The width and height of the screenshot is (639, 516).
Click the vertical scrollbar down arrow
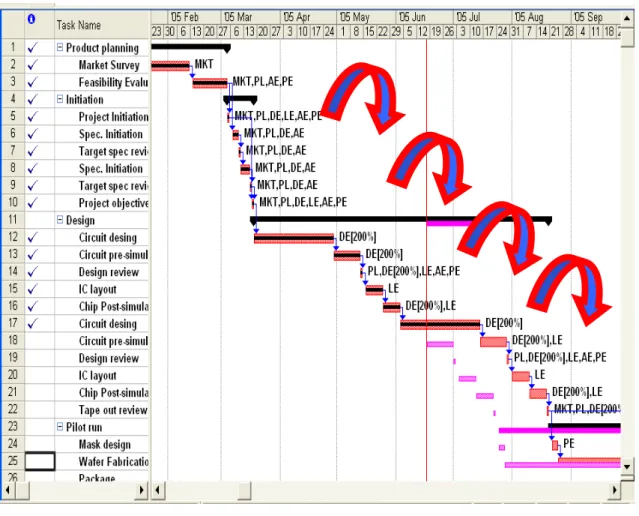tap(627, 467)
